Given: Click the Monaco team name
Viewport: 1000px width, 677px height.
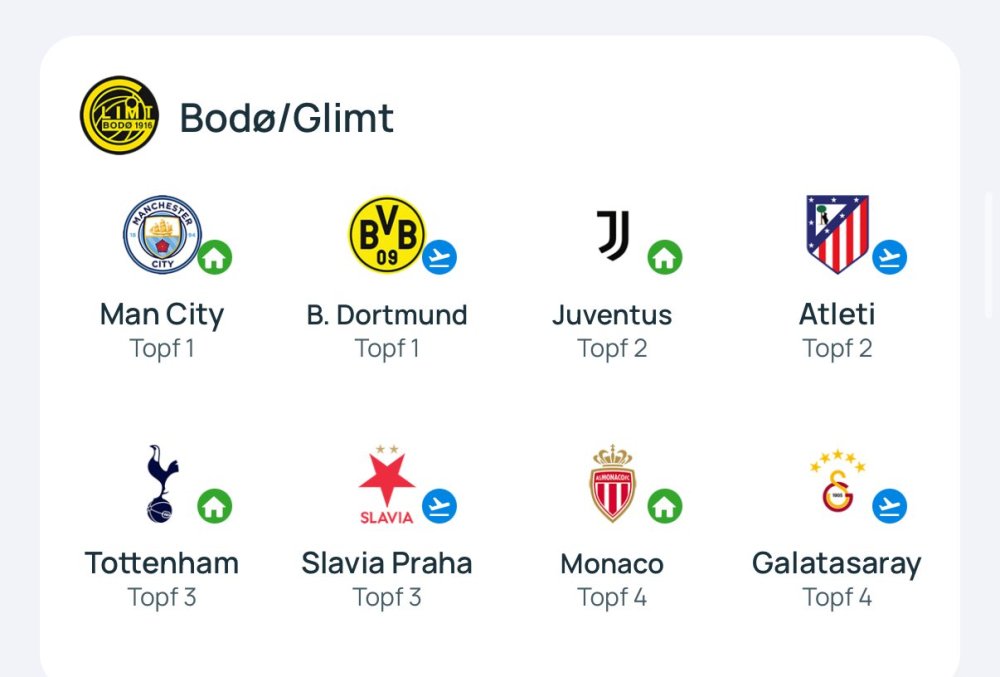Looking at the screenshot, I should coord(612,563).
